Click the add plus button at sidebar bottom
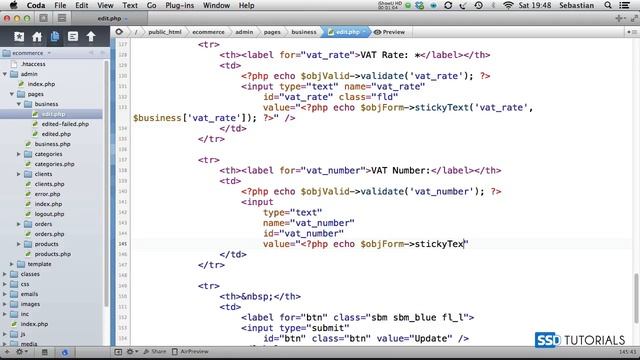The image size is (640, 360). point(7,351)
